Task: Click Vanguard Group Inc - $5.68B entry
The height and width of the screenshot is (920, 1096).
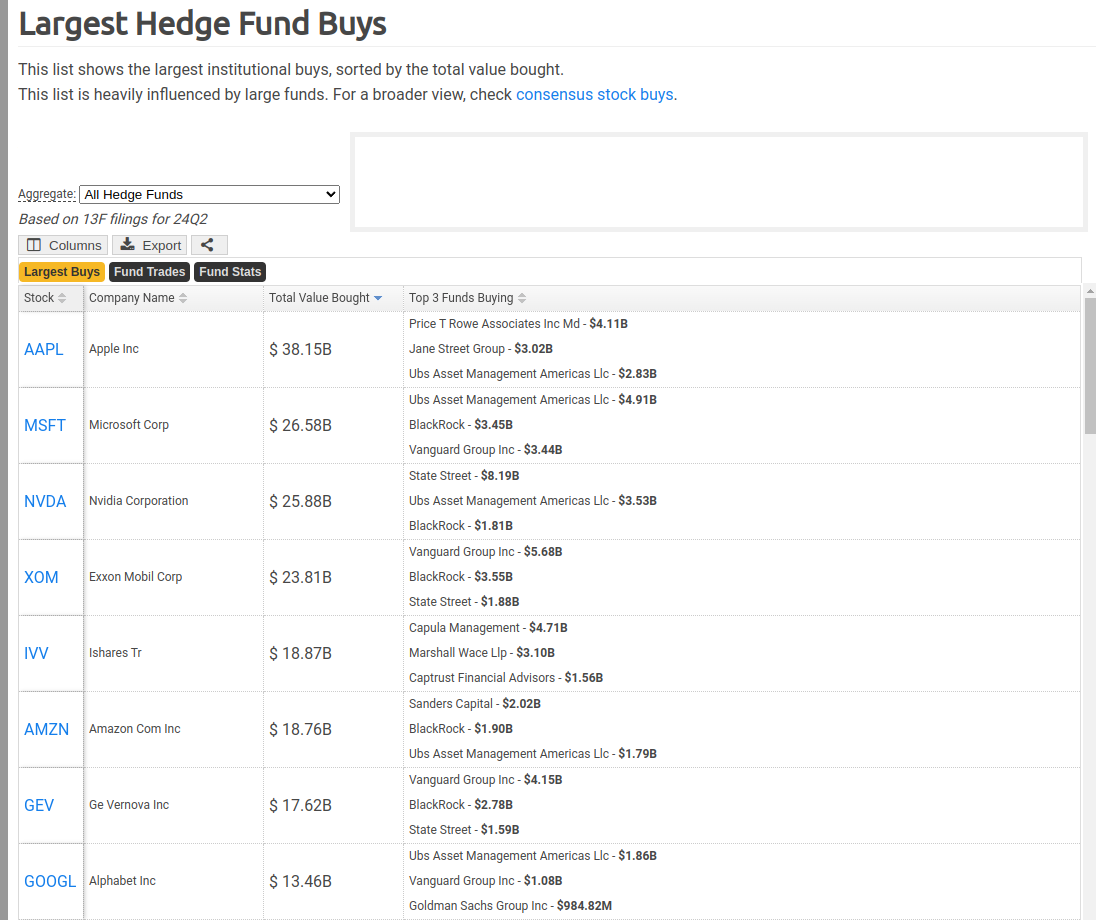Action: (x=486, y=552)
